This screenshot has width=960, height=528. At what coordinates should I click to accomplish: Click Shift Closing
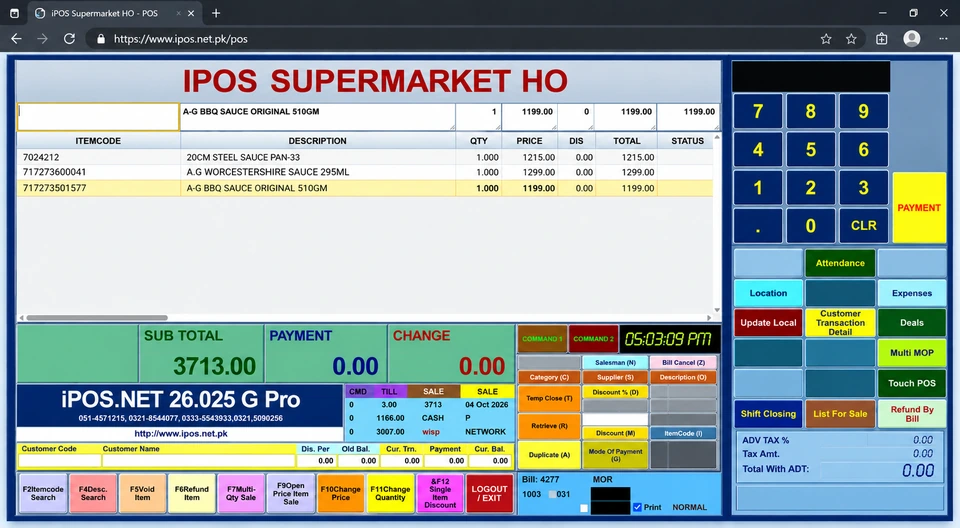[x=768, y=413]
